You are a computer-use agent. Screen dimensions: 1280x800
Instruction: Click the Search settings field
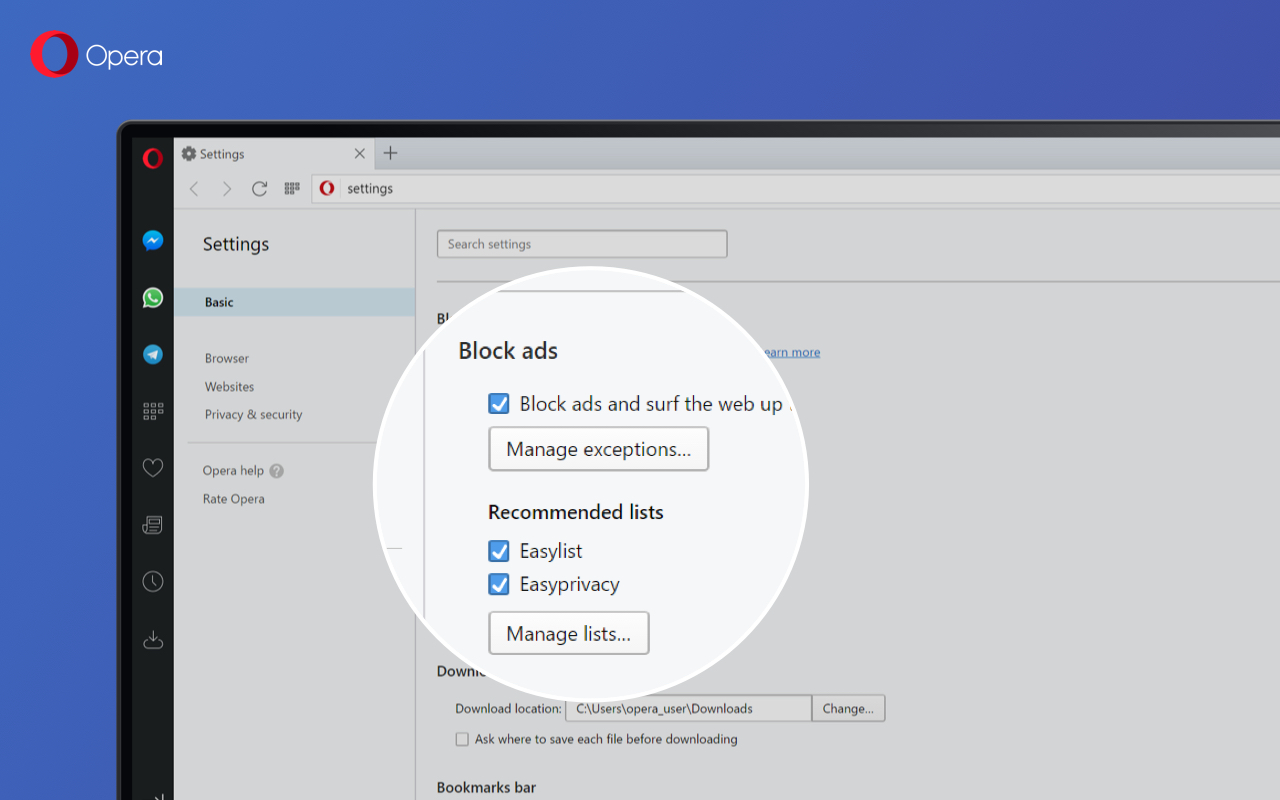(x=582, y=244)
